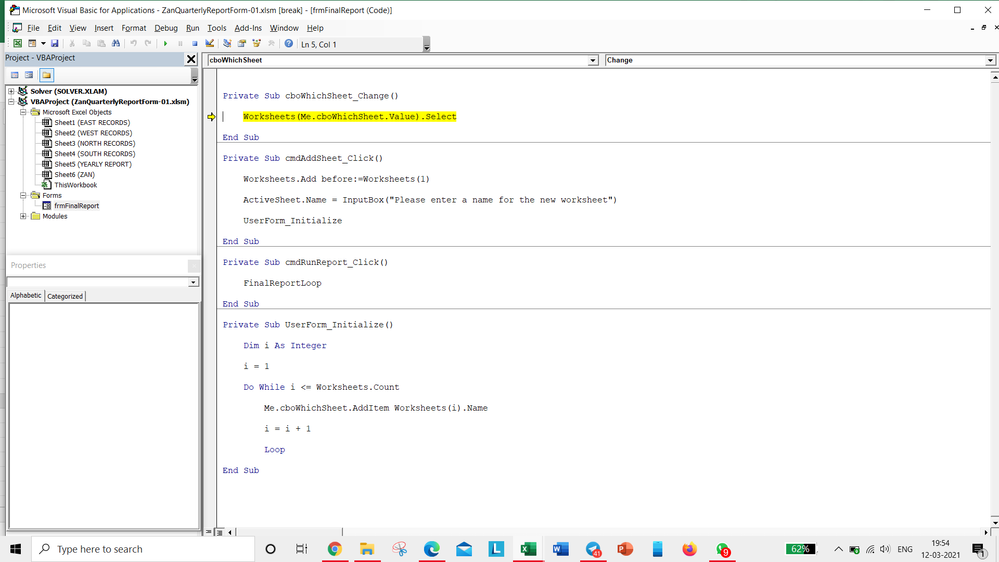999x562 pixels.
Task: Open the Tools menu
Action: point(217,28)
